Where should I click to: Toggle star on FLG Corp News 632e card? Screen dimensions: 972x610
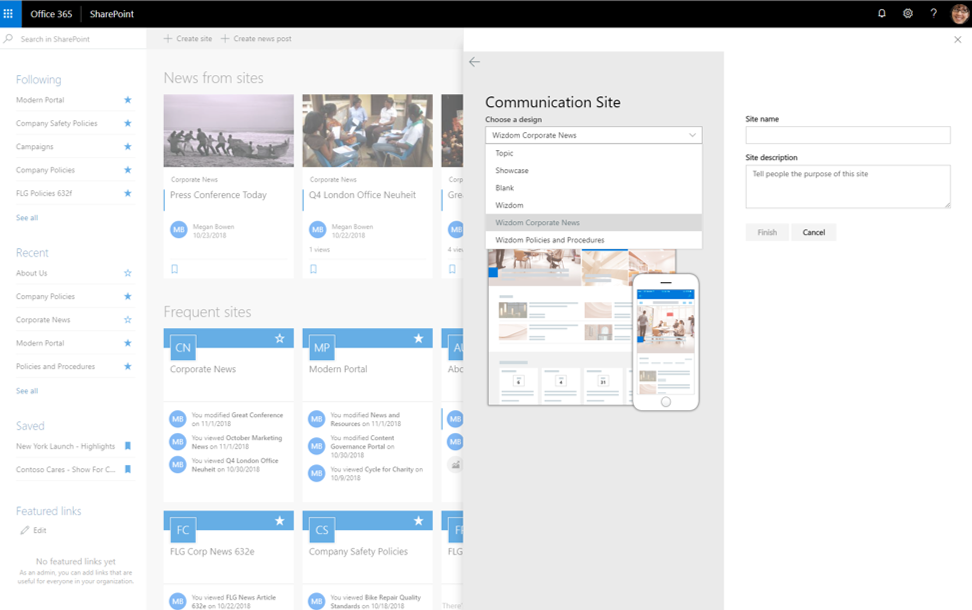(280, 521)
